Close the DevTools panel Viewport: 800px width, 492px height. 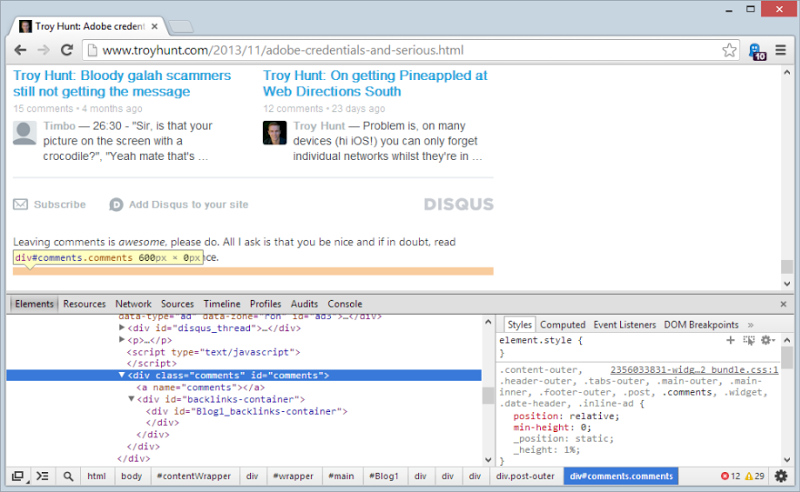pos(784,304)
